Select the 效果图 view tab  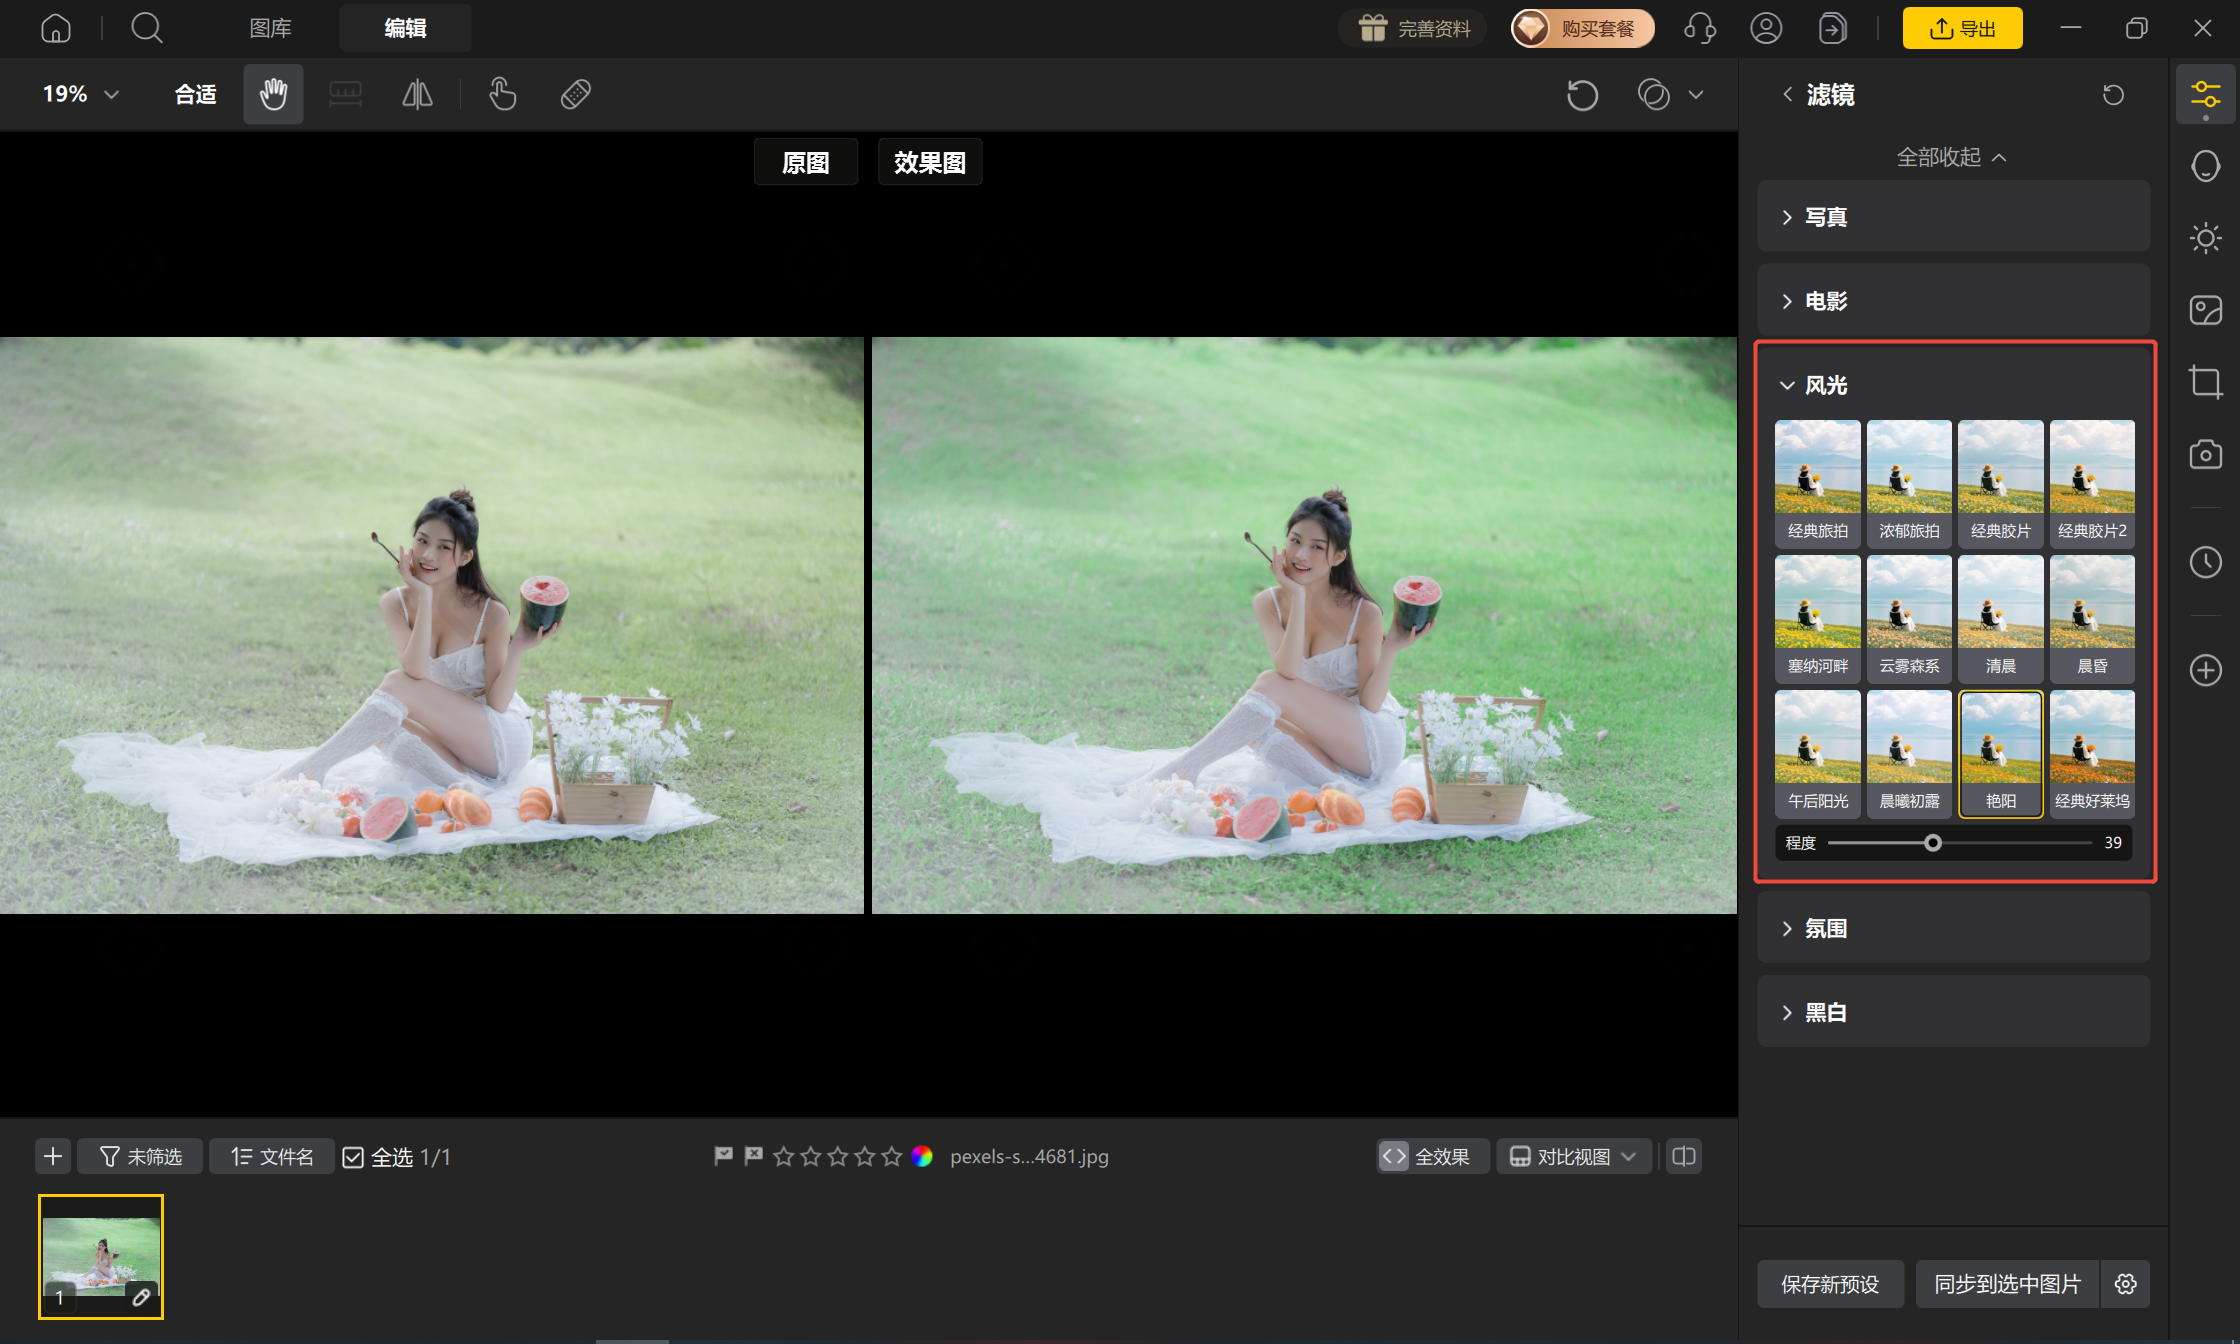(930, 162)
